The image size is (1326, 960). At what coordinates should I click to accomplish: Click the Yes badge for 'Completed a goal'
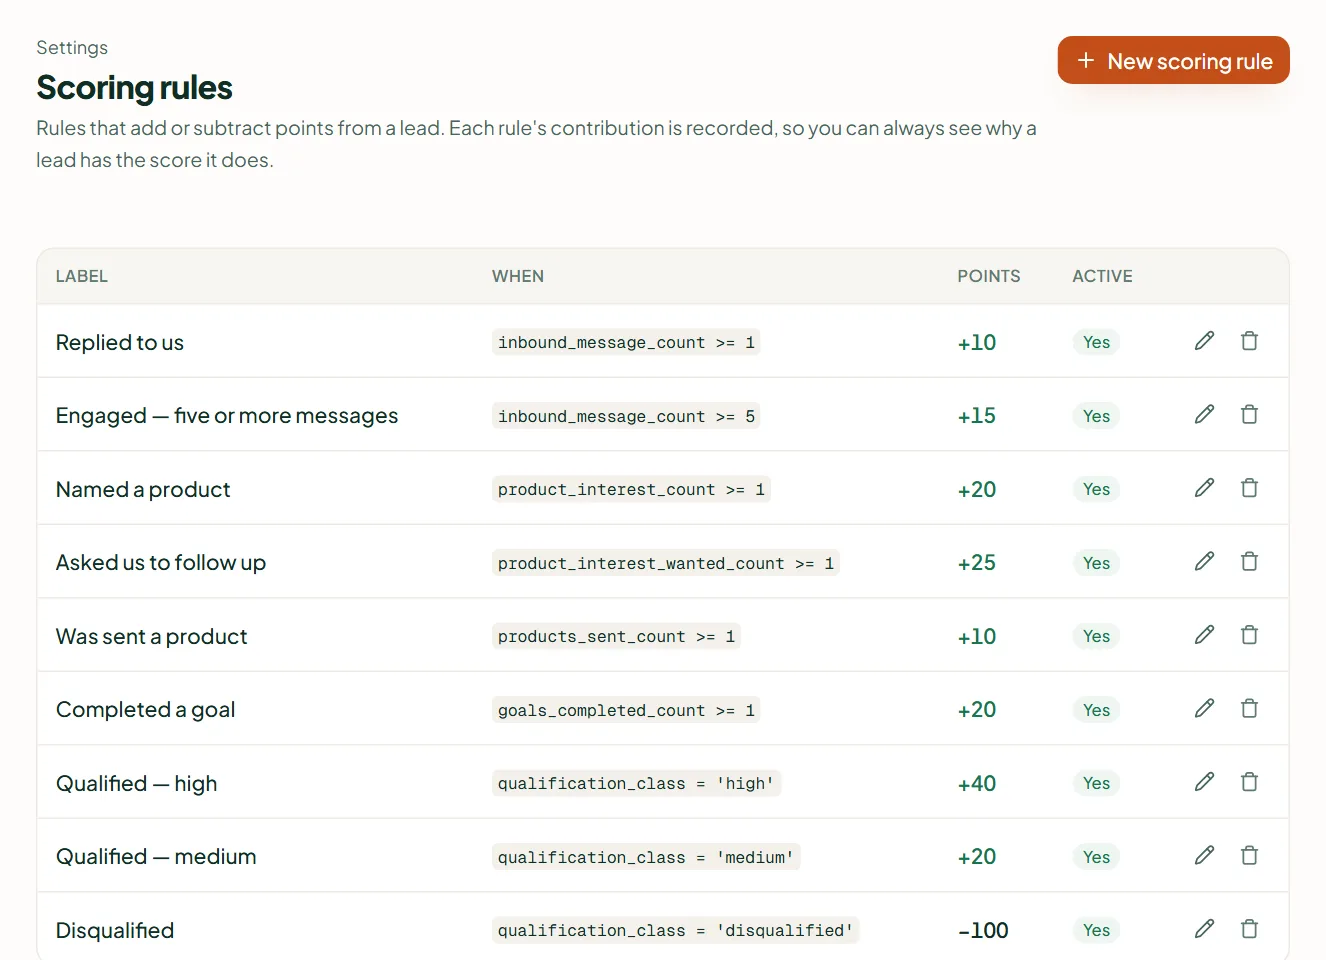click(x=1096, y=710)
